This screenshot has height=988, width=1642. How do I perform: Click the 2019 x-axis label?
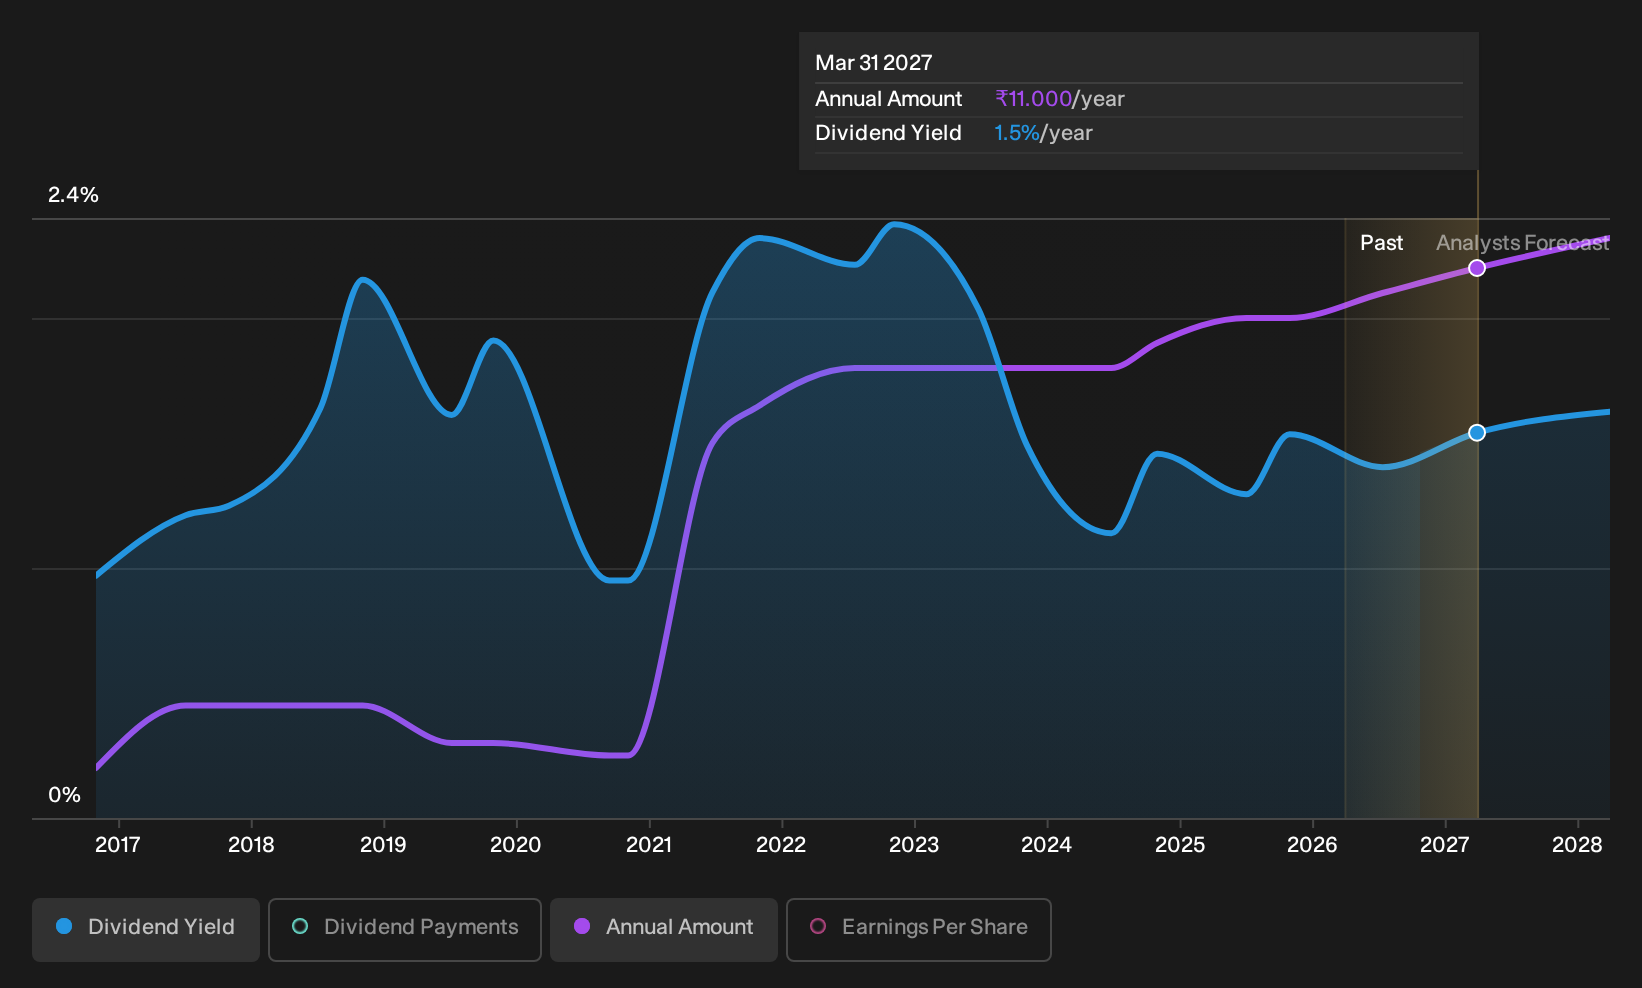383,845
